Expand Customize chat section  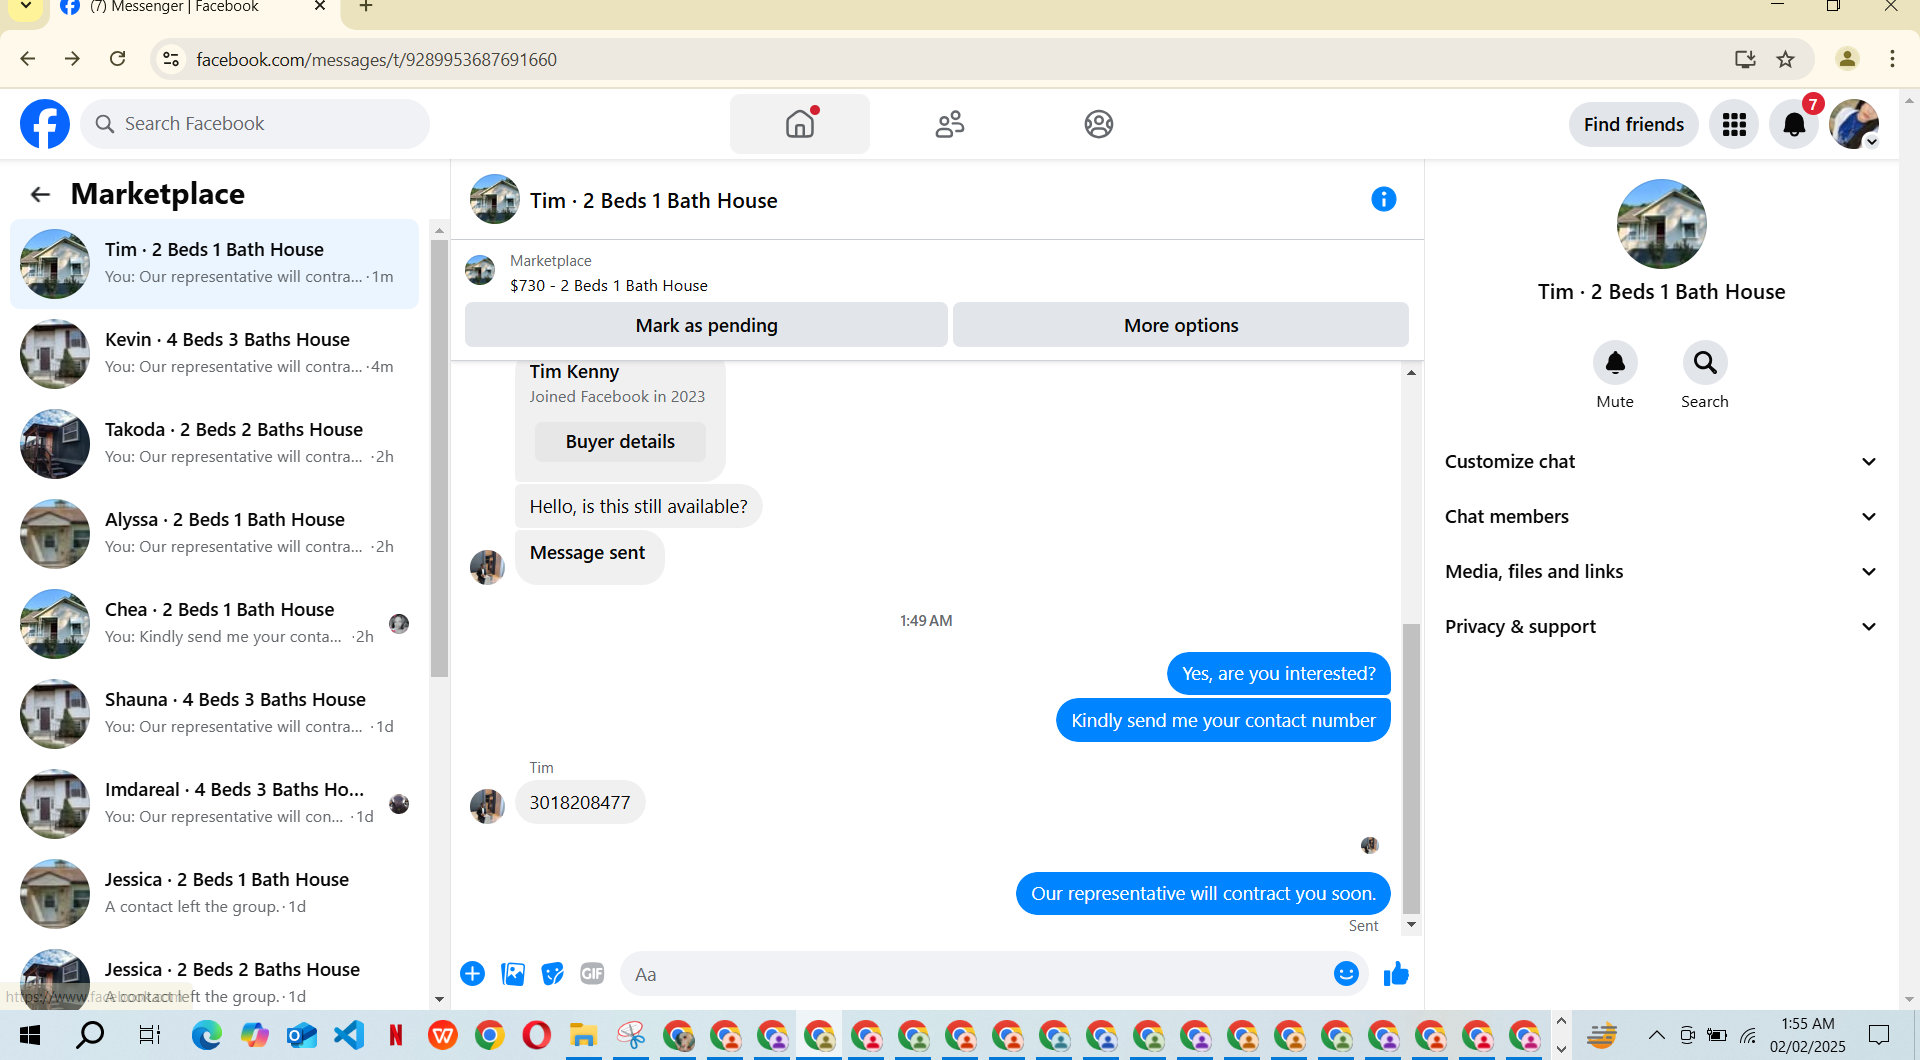pyautogui.click(x=1660, y=461)
